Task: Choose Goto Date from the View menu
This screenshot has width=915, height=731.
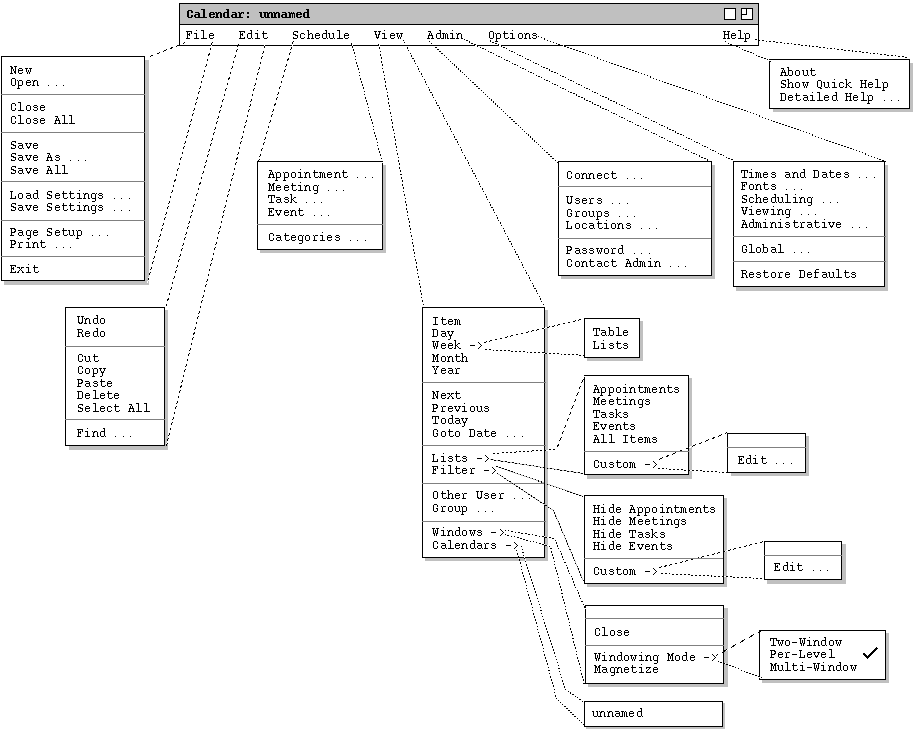Action: (478, 433)
